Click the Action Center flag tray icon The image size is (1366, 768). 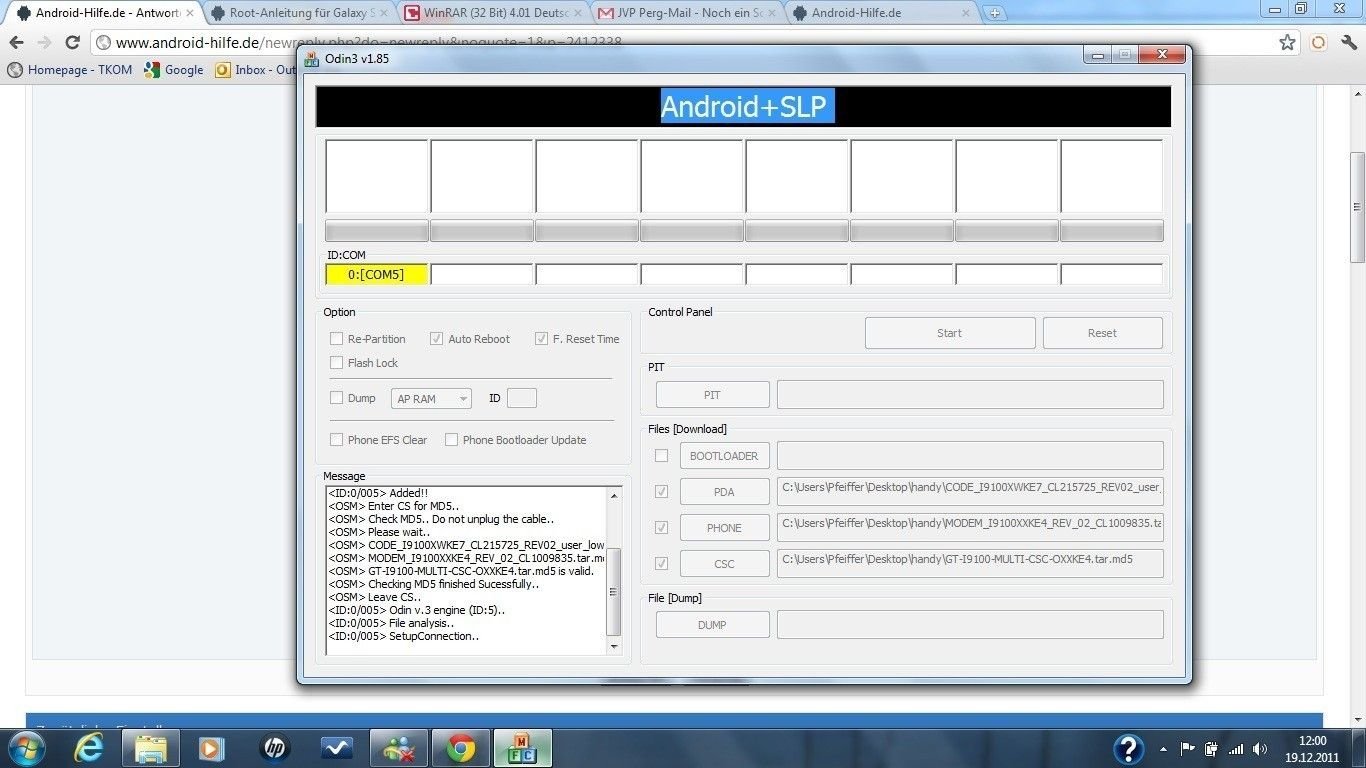1188,749
